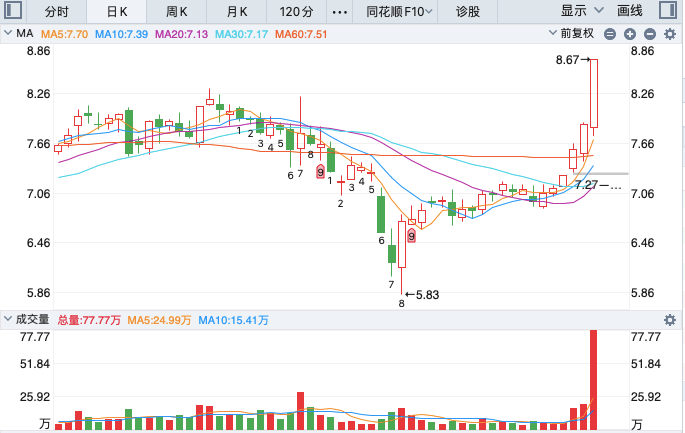Toggle the left sidebar panel icon
The height and width of the screenshot is (433, 685).
(x=13, y=10)
